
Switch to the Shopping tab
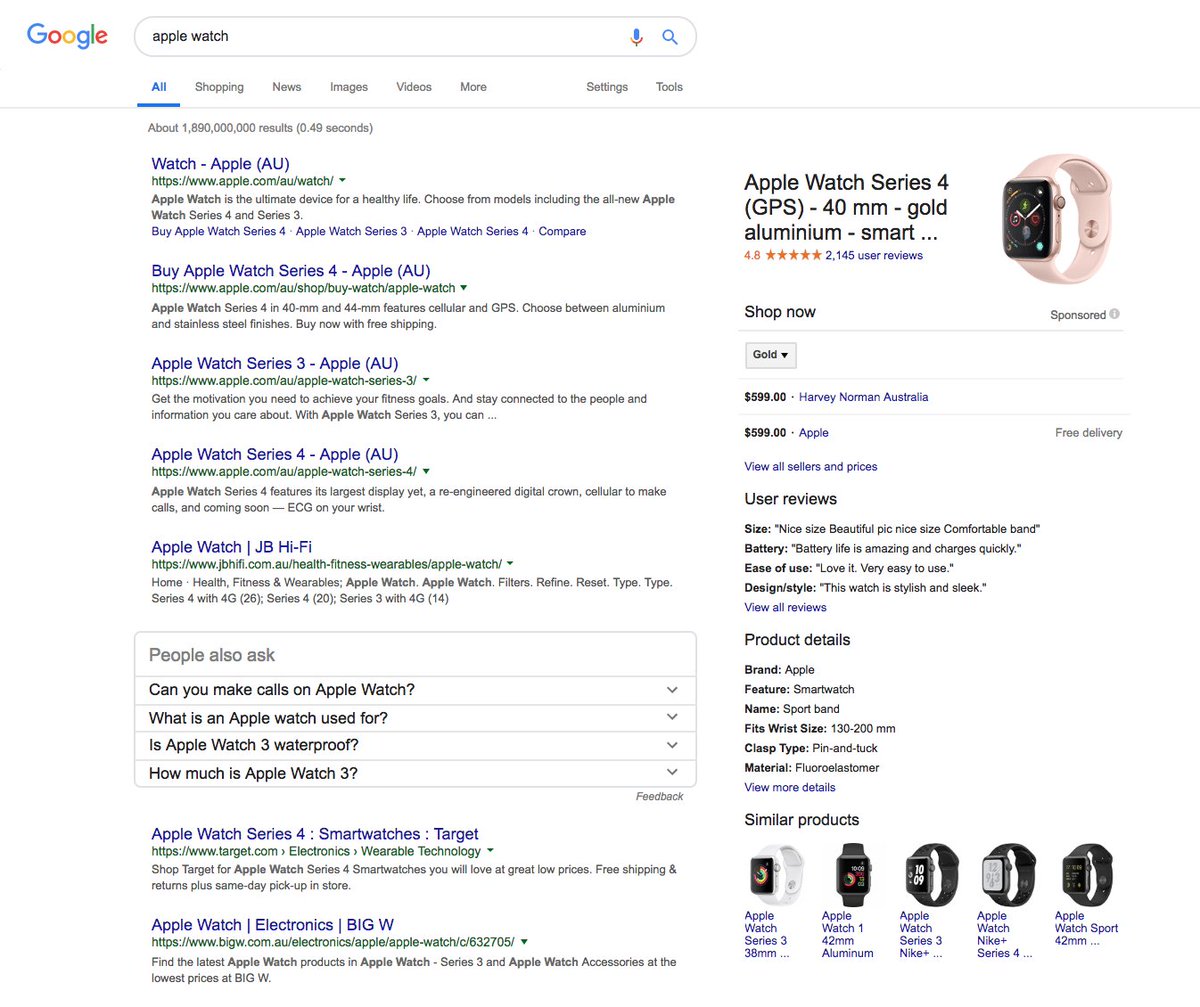[x=219, y=87]
